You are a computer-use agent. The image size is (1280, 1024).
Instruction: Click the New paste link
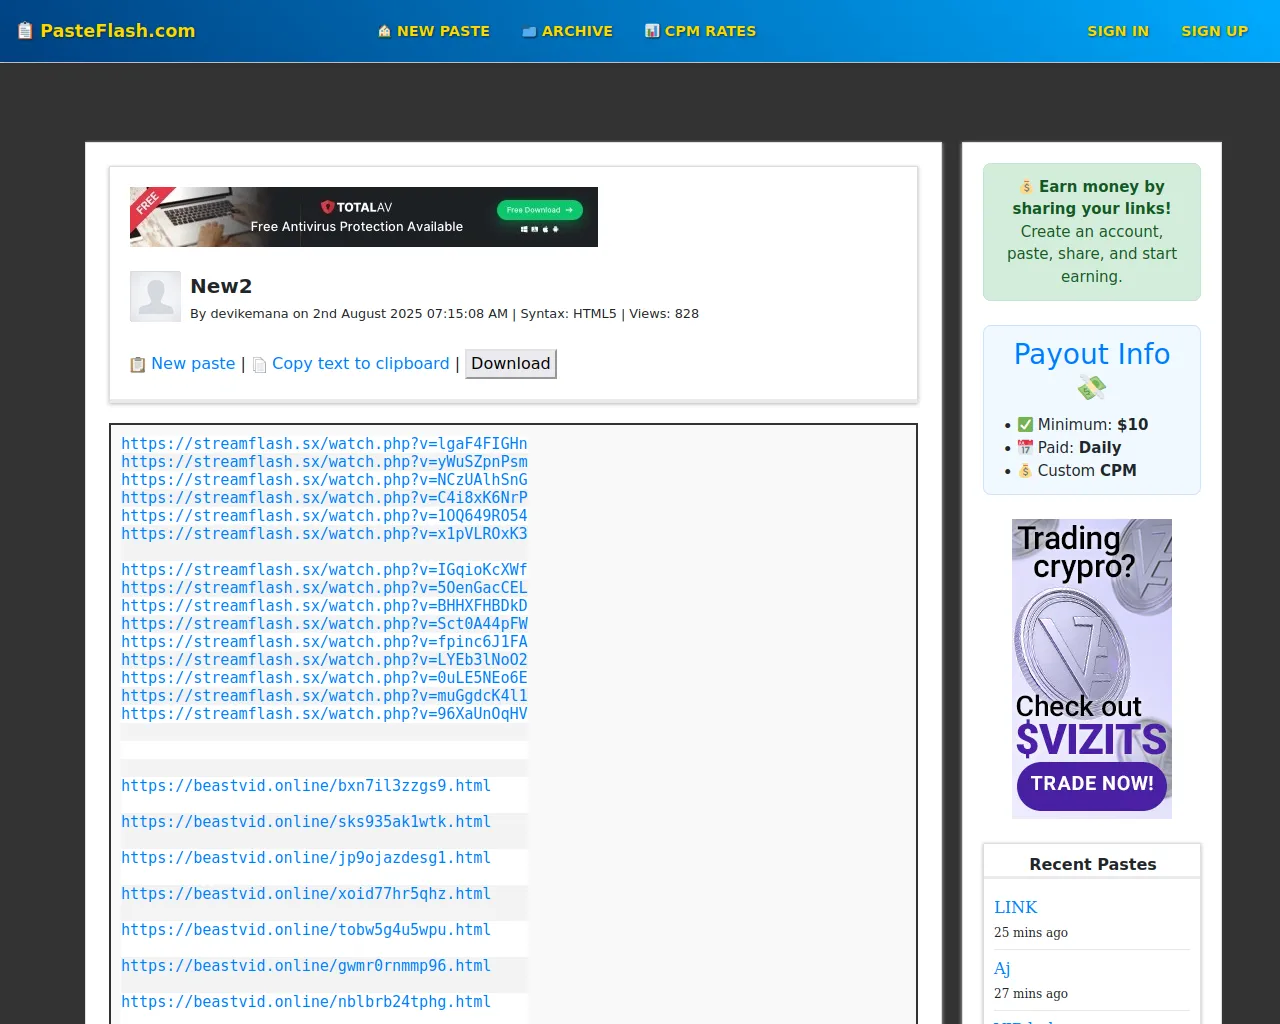click(193, 364)
